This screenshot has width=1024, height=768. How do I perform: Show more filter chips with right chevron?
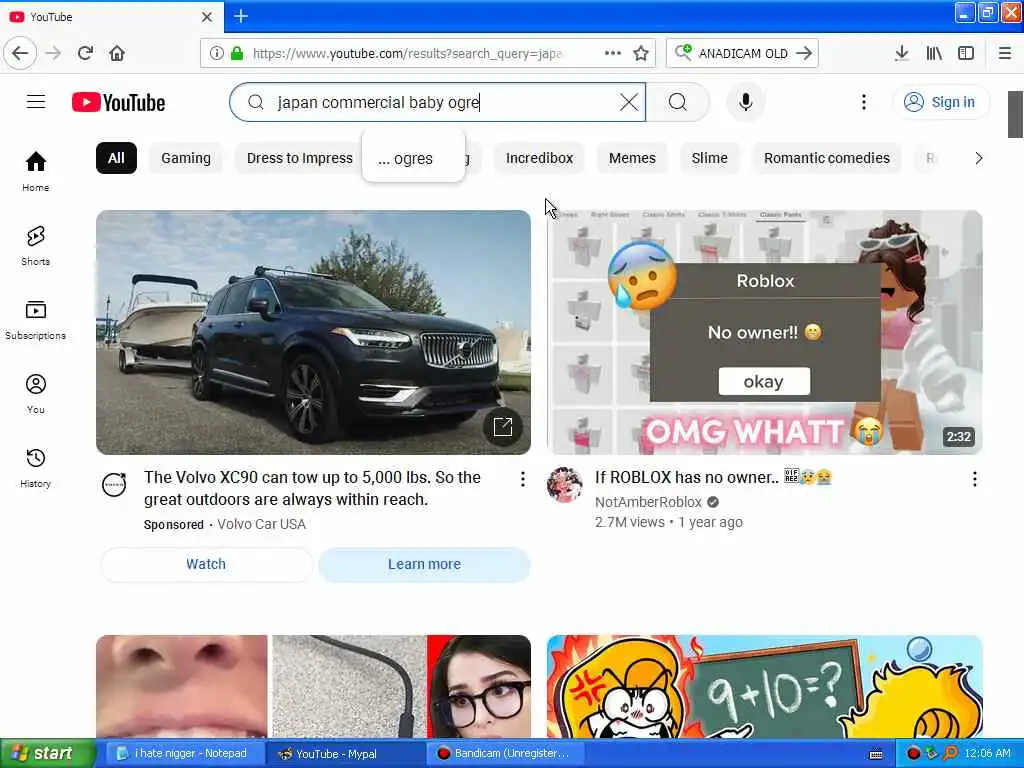pyautogui.click(x=978, y=158)
